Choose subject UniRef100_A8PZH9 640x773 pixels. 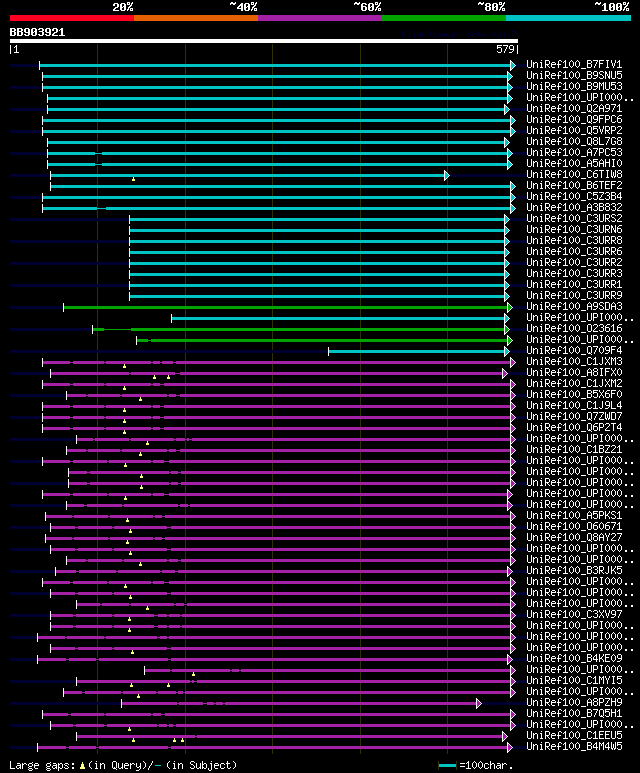(x=574, y=702)
